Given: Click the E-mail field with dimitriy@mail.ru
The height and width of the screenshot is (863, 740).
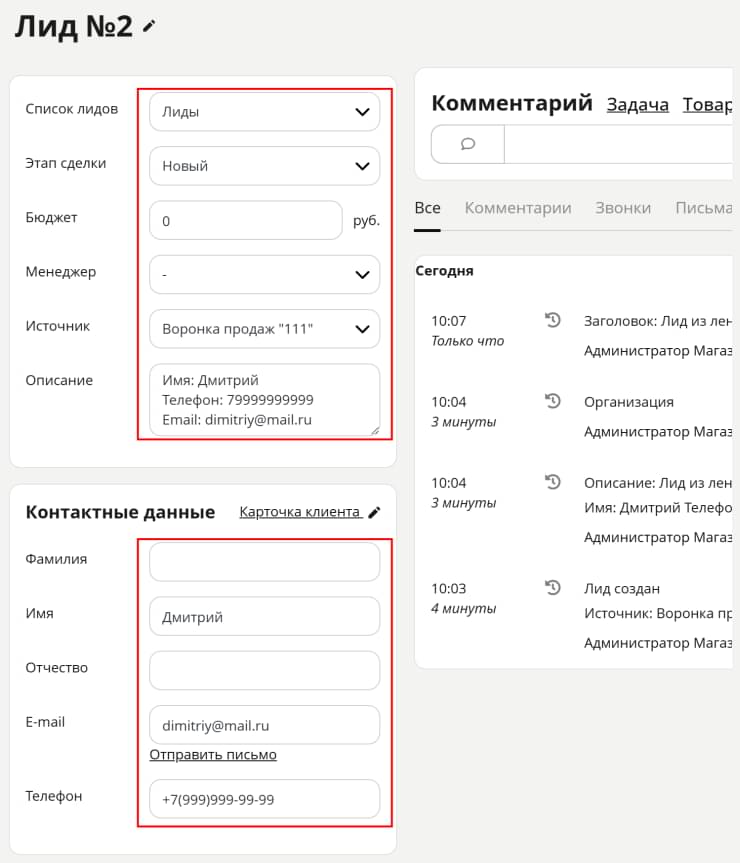Looking at the screenshot, I should tap(264, 725).
